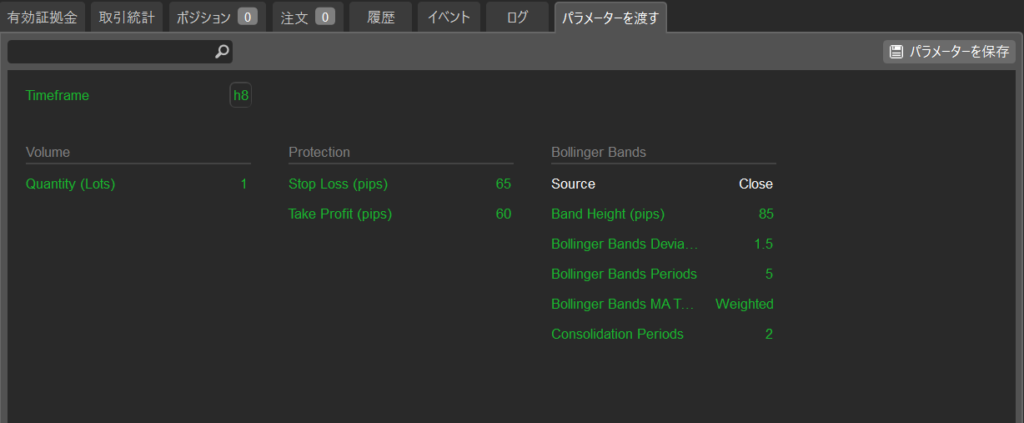Open the 履歴 tab
1024x423 pixels.
point(380,17)
